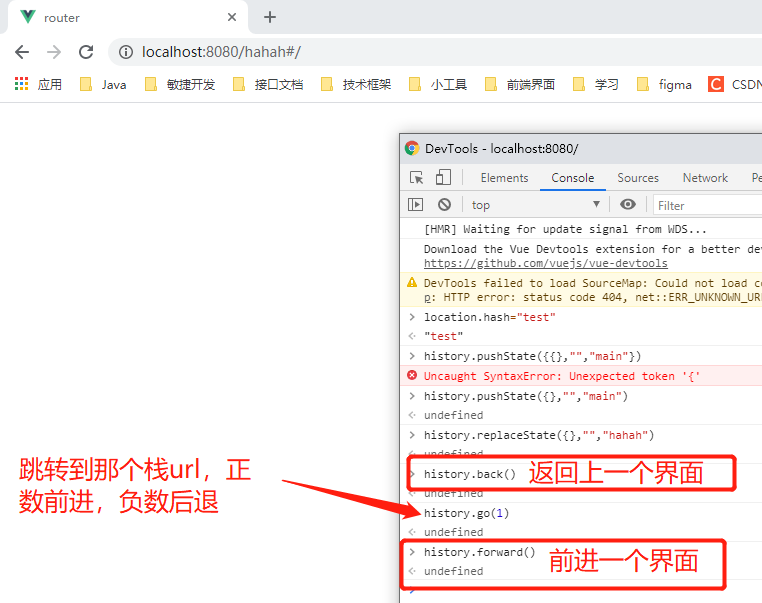This screenshot has height=603, width=762.
Task: Activate the inspect element picker in DevTools
Action: click(x=416, y=177)
